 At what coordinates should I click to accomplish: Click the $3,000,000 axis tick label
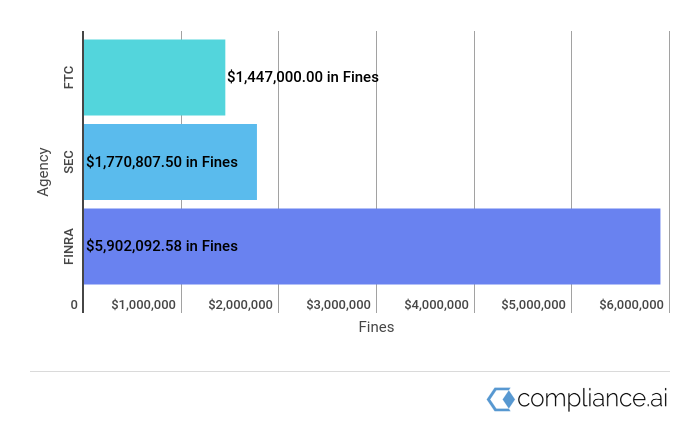(x=338, y=305)
